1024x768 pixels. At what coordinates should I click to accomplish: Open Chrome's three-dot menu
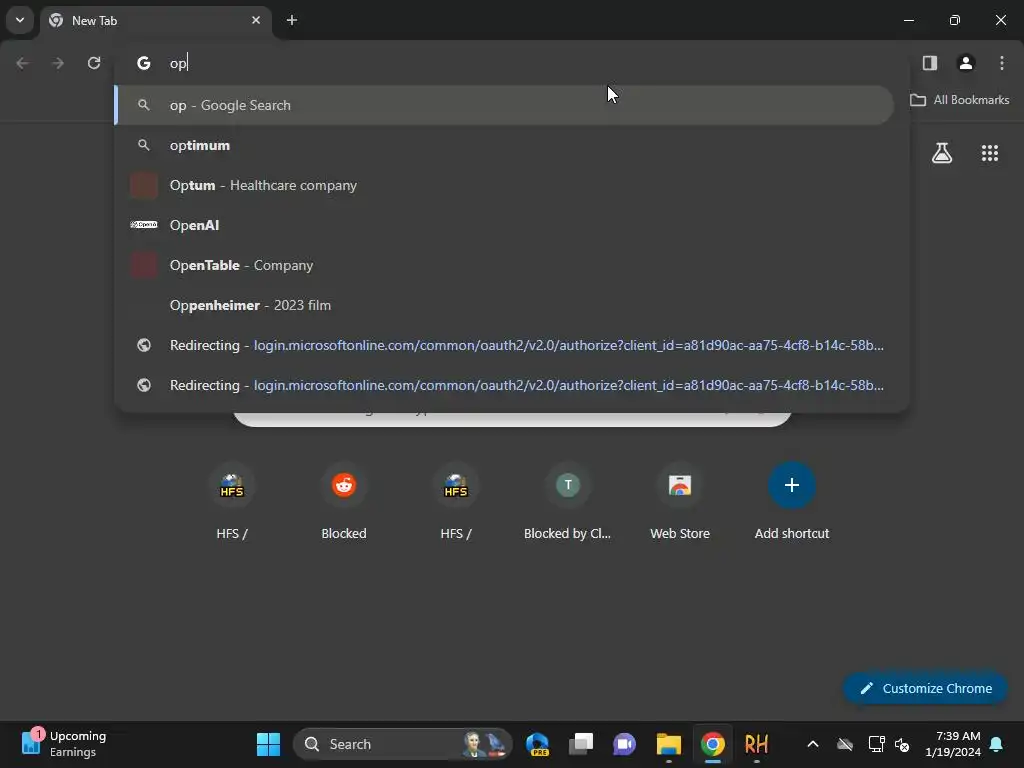click(1002, 63)
